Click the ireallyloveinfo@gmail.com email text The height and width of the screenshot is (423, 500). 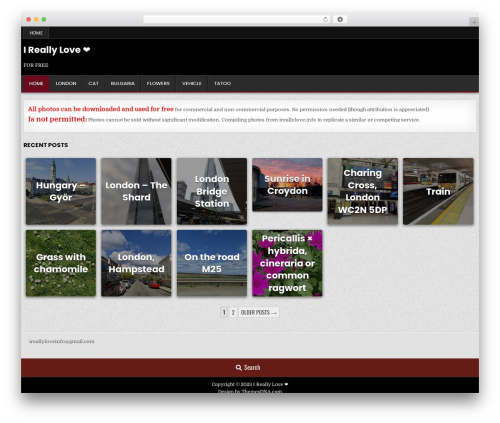click(62, 341)
